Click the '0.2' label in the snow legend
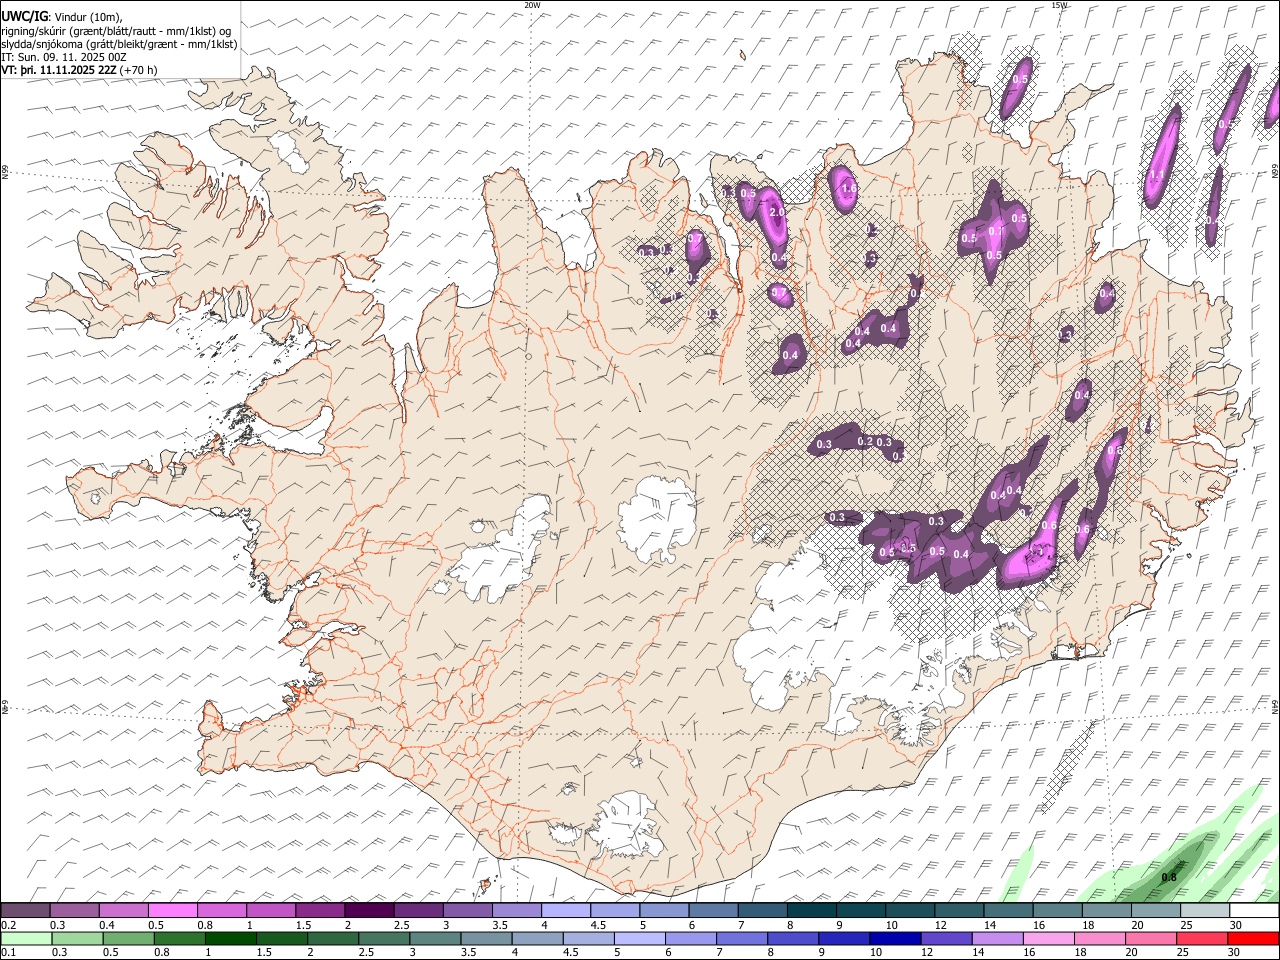Image resolution: width=1280 pixels, height=960 pixels. click(8, 925)
